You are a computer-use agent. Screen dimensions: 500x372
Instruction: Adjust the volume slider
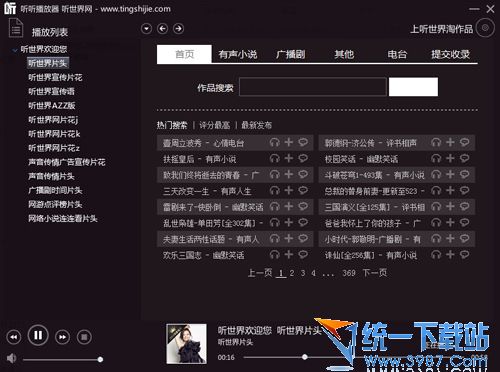tap(62, 359)
